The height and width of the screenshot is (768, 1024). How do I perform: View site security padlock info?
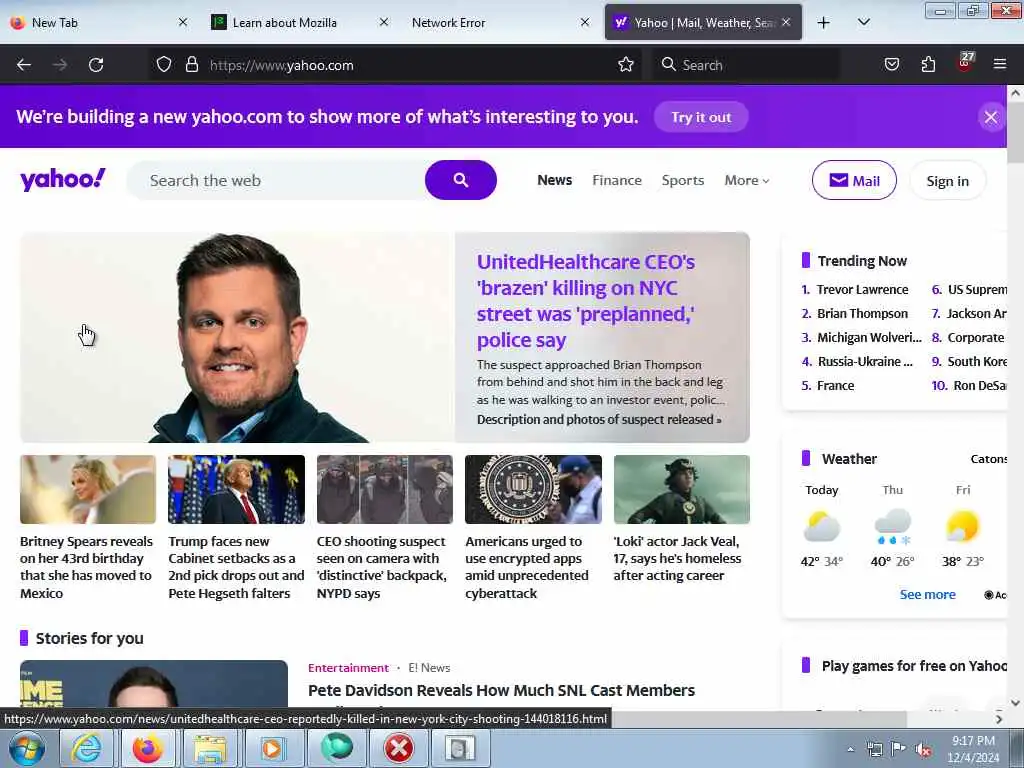191,65
